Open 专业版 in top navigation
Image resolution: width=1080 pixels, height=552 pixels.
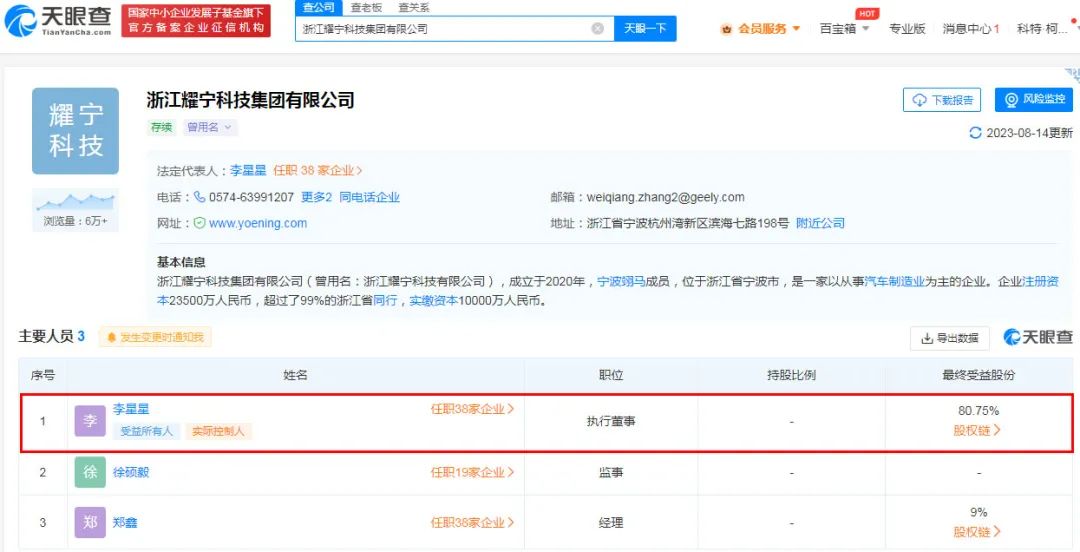pos(907,29)
